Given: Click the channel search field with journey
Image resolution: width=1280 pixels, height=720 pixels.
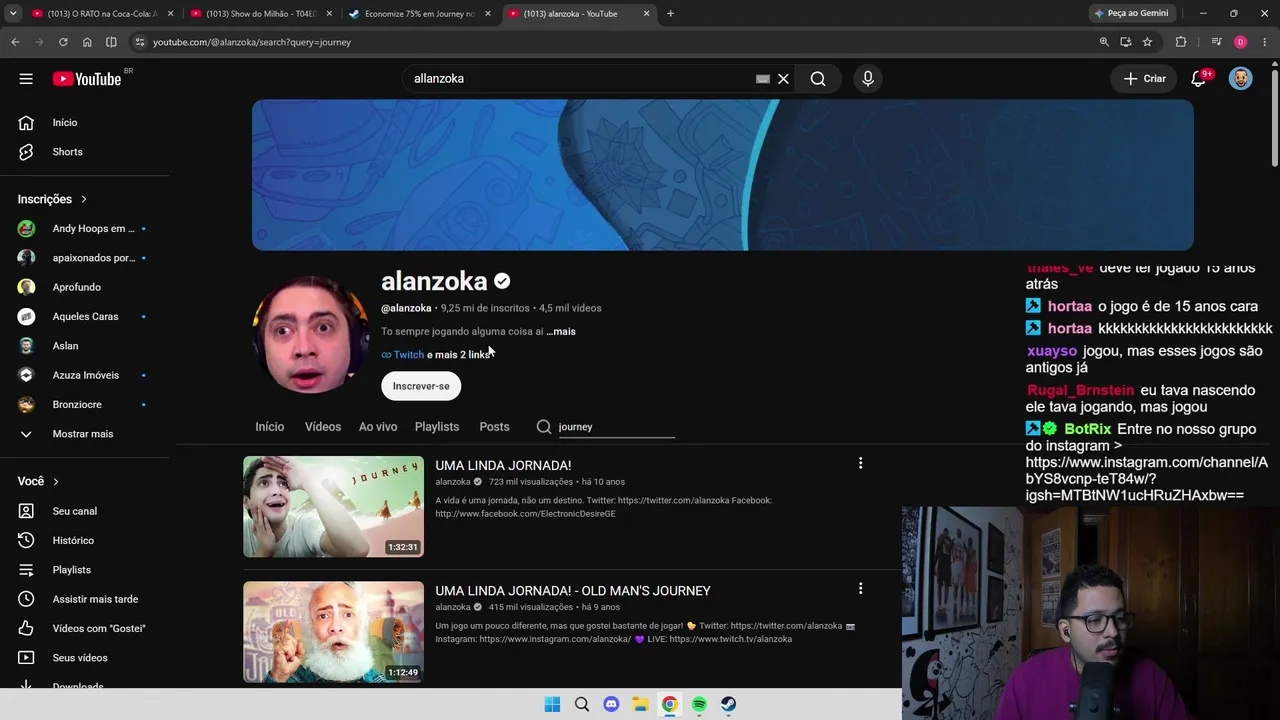Looking at the screenshot, I should 616,427.
